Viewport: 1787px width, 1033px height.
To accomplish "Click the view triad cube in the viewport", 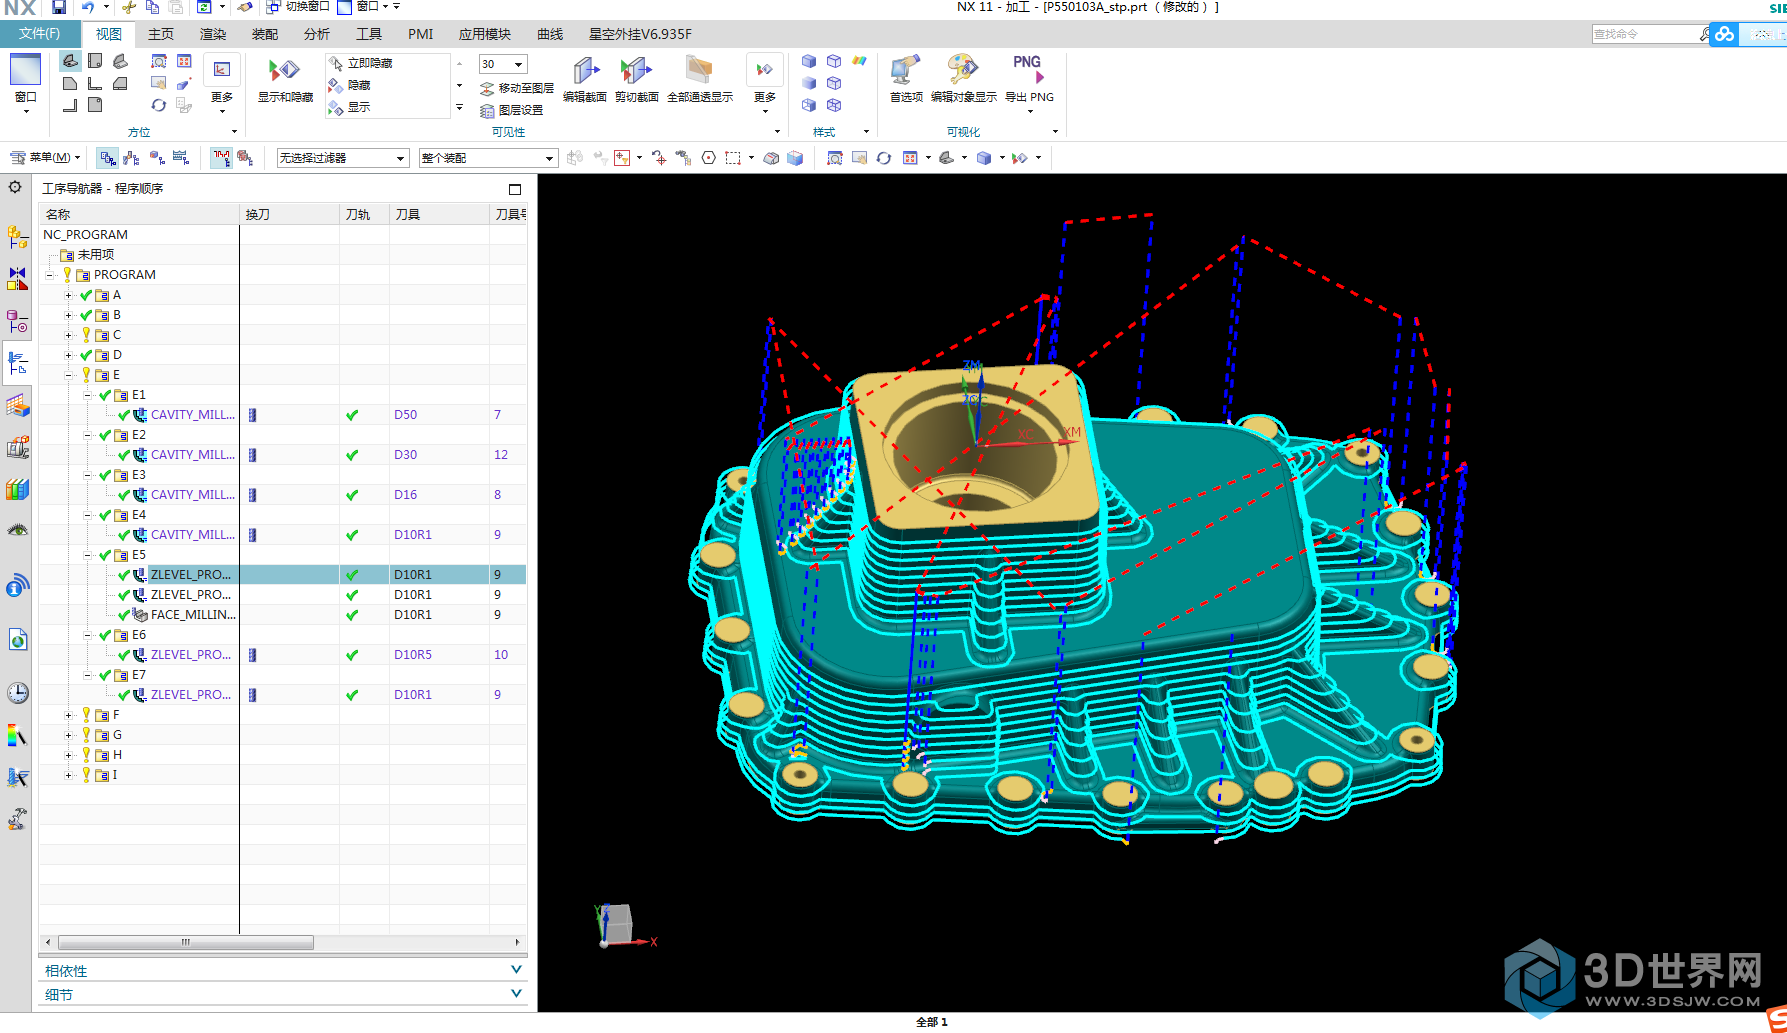I will [x=618, y=925].
